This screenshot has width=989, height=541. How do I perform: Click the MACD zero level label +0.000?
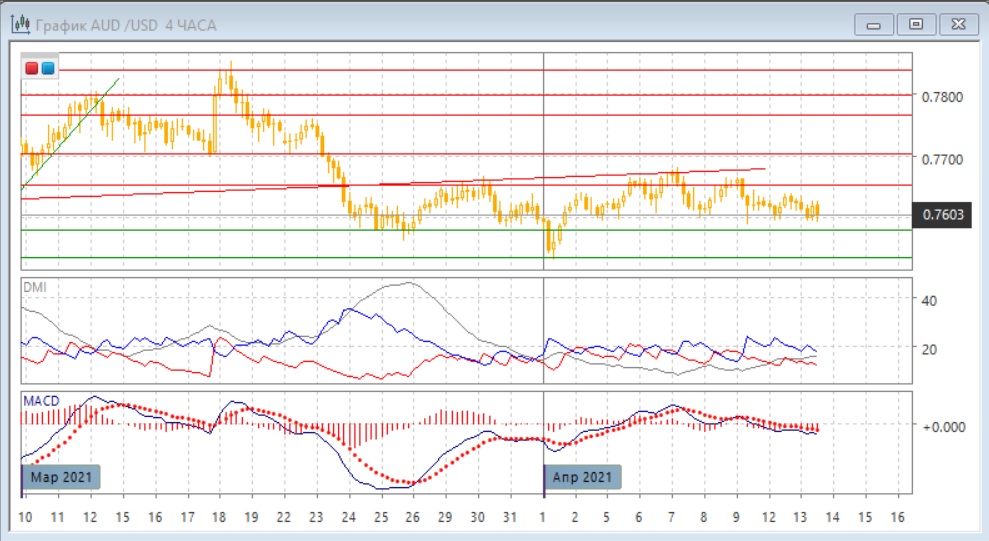[943, 426]
